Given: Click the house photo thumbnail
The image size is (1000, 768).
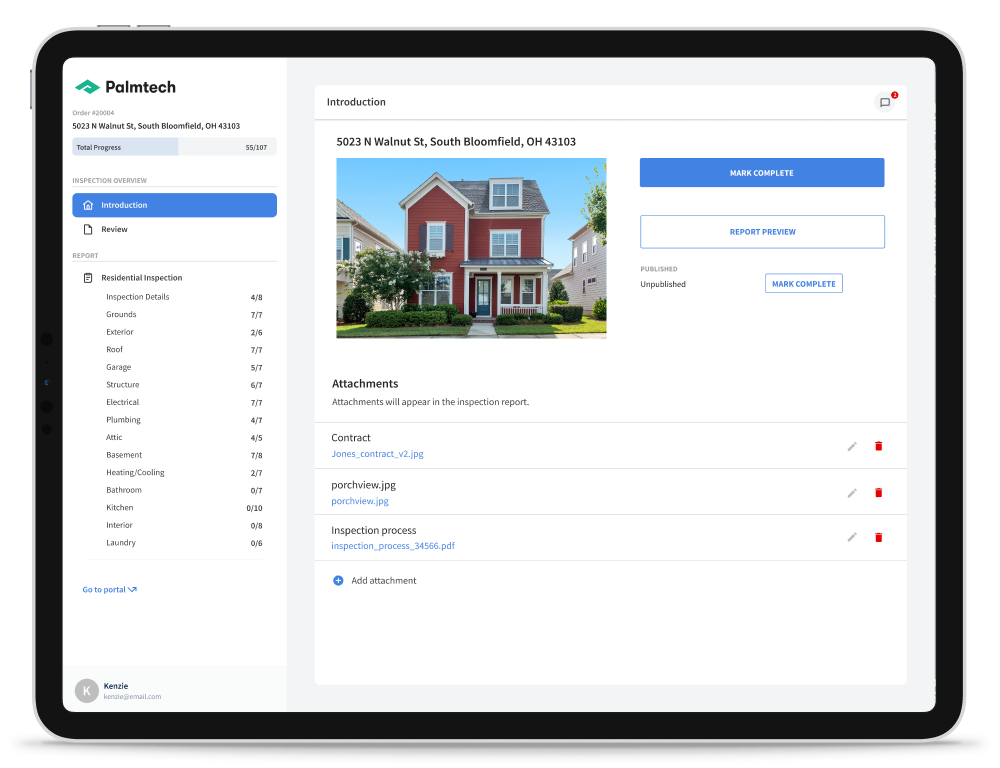Looking at the screenshot, I should (471, 248).
